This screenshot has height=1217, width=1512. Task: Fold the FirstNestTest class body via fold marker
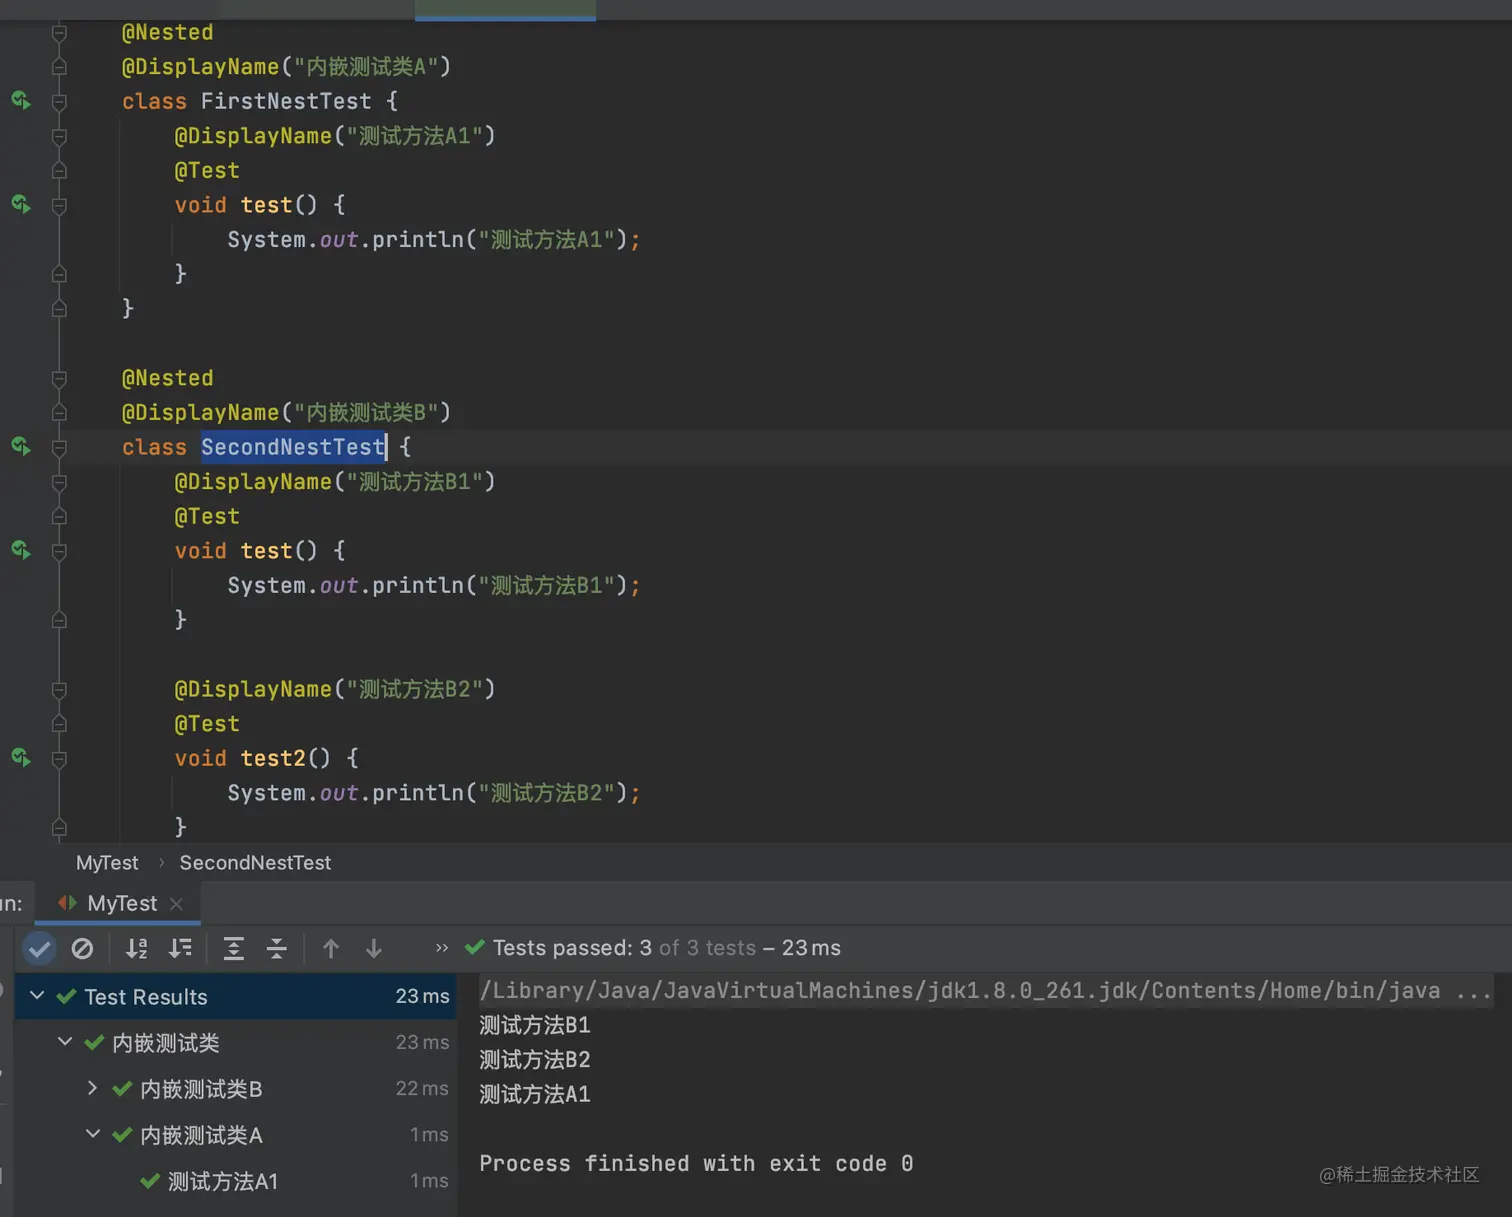(59, 101)
